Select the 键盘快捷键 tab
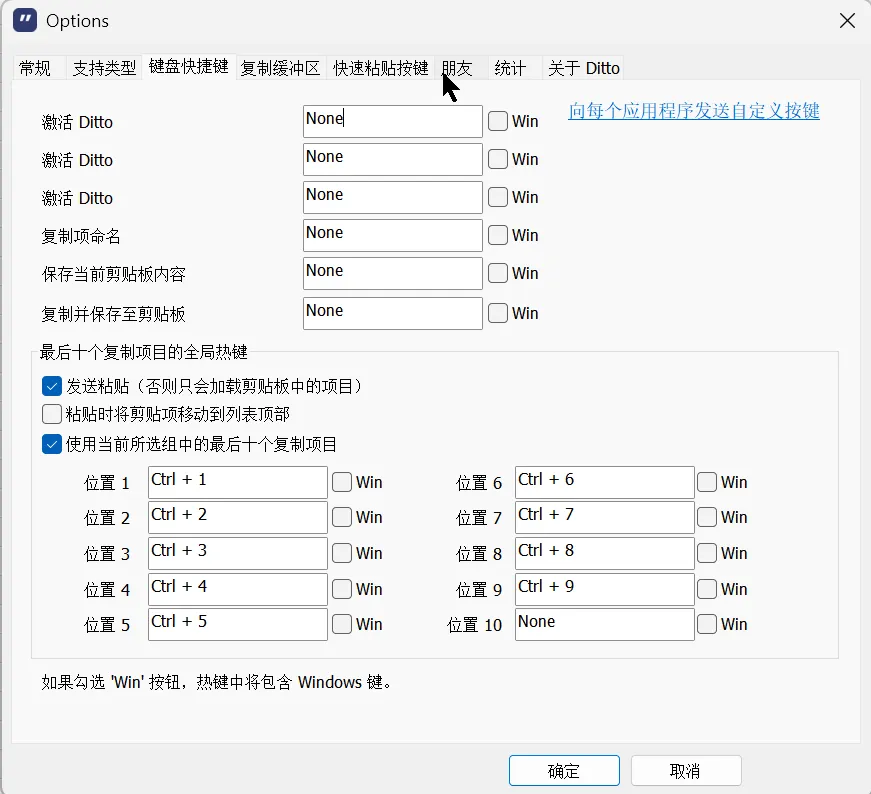The width and height of the screenshot is (871, 794). pos(189,67)
